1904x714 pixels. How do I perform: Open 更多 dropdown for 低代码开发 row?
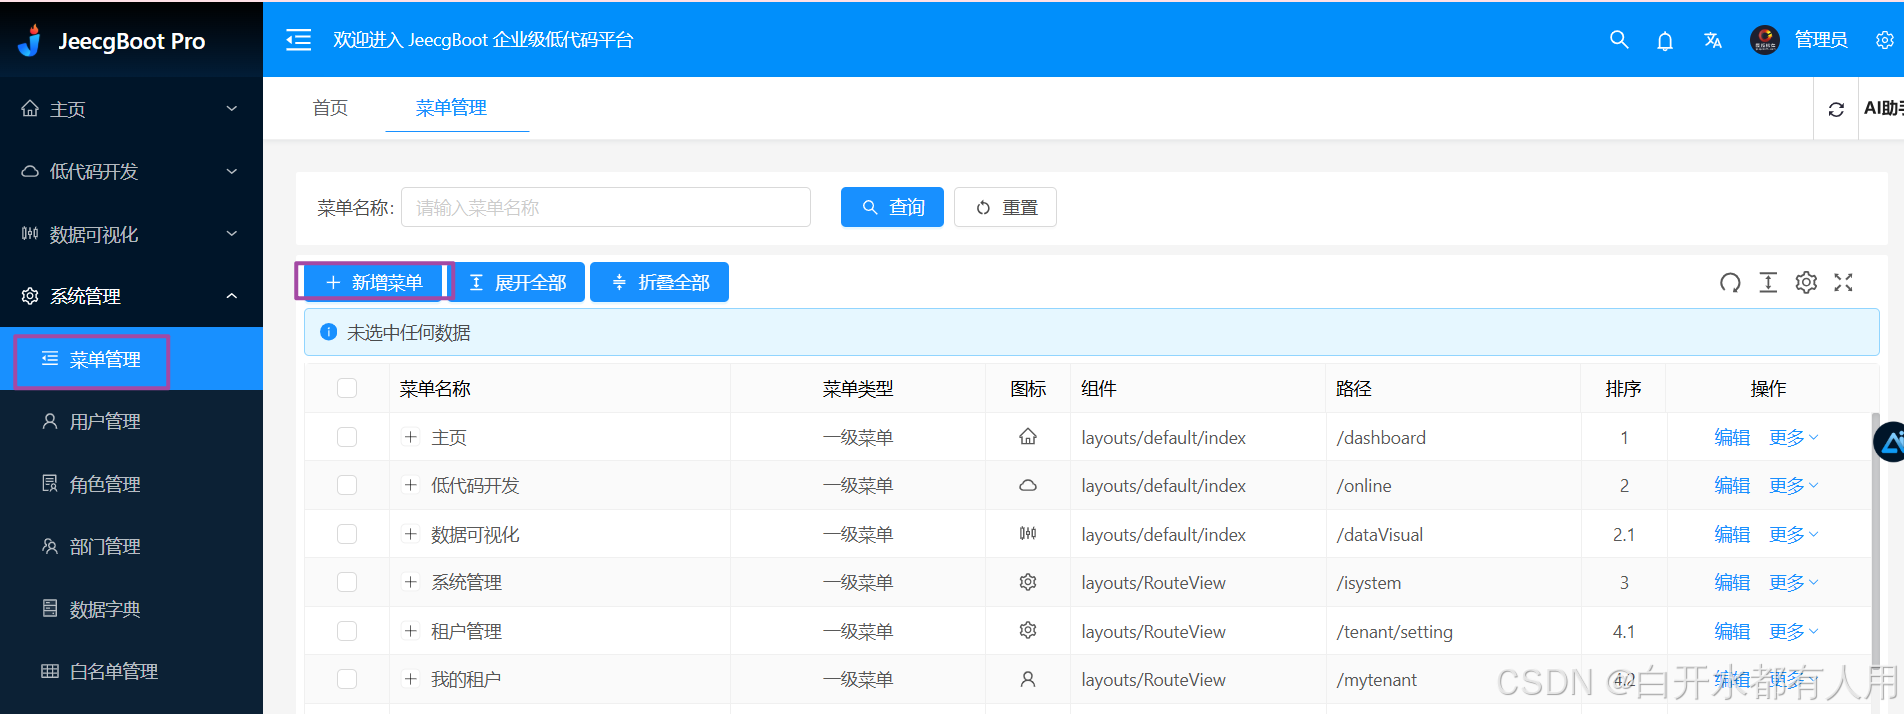coord(1794,485)
